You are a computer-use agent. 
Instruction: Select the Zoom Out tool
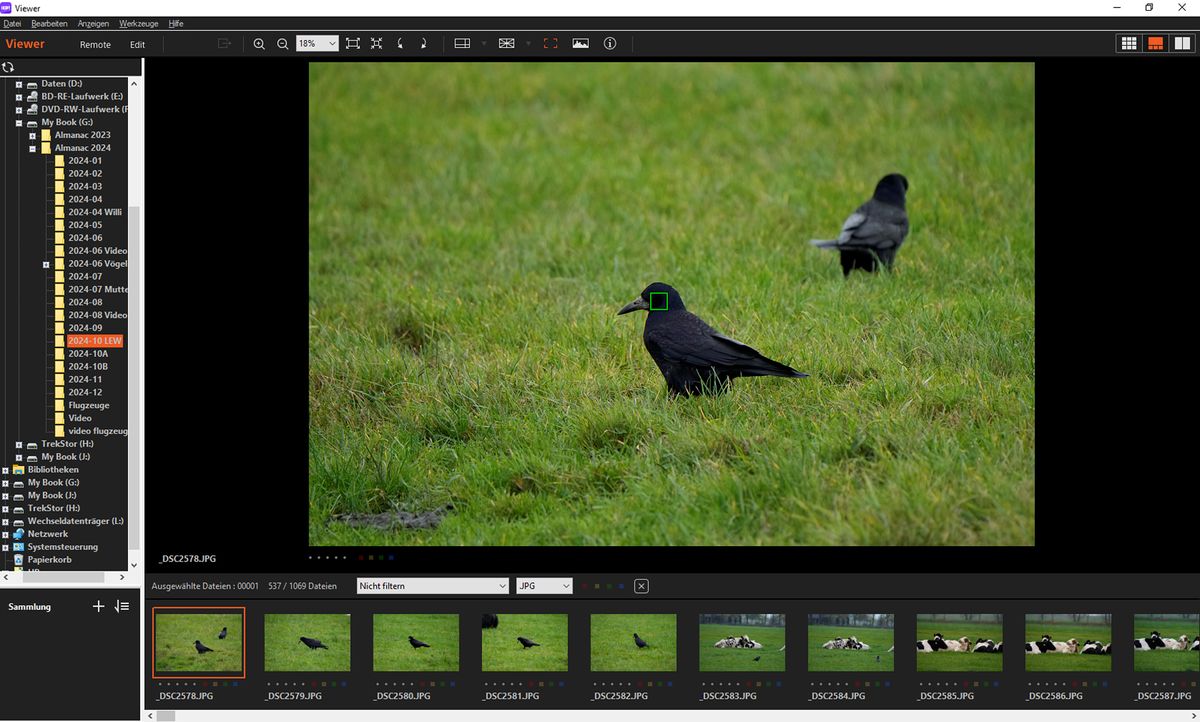click(x=283, y=43)
